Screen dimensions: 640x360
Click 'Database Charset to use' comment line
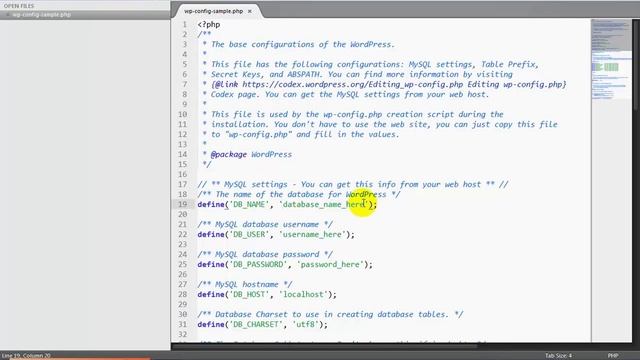point(330,314)
